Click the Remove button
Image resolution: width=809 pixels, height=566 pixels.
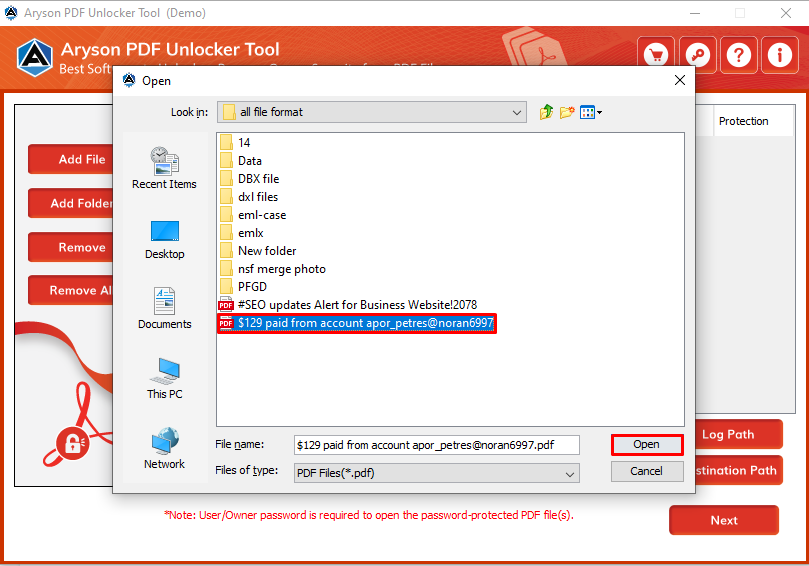71,247
